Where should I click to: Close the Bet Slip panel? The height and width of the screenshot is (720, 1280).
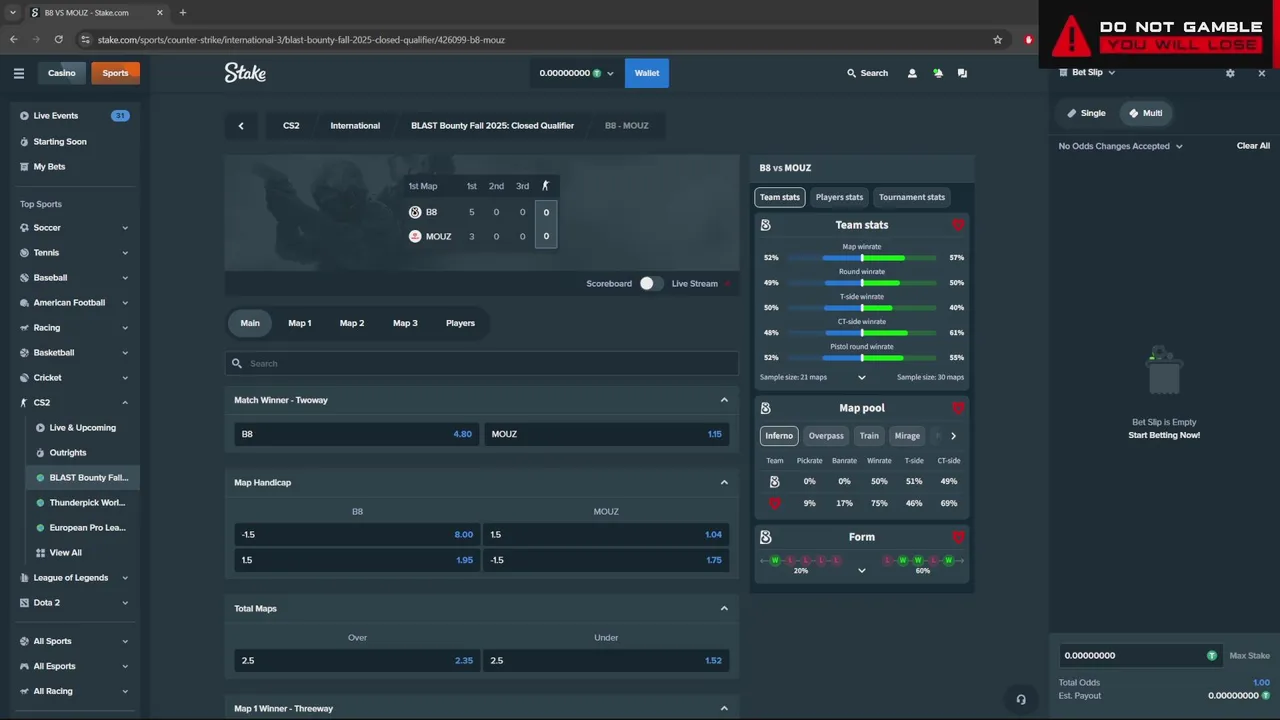click(1262, 73)
